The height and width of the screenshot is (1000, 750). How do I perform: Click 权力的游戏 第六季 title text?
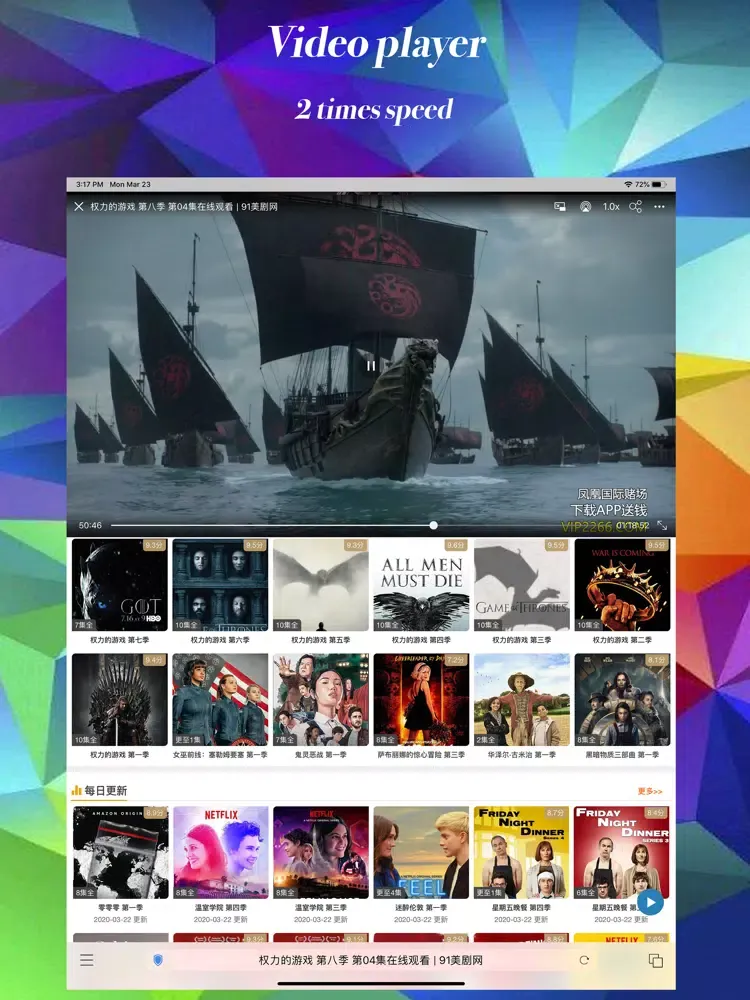[220, 640]
